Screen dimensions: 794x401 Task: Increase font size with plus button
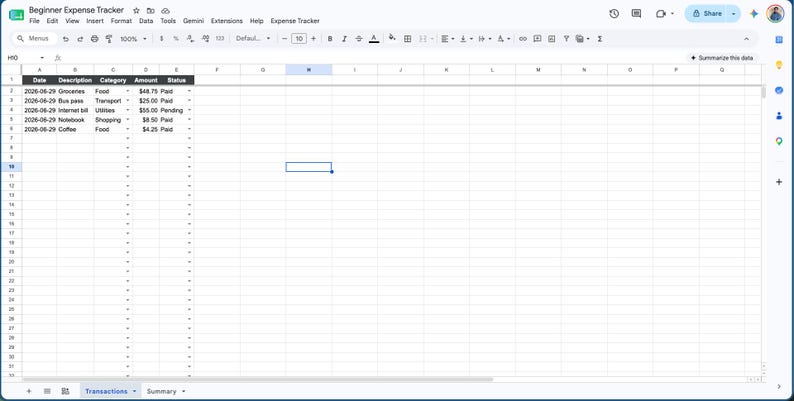point(313,38)
